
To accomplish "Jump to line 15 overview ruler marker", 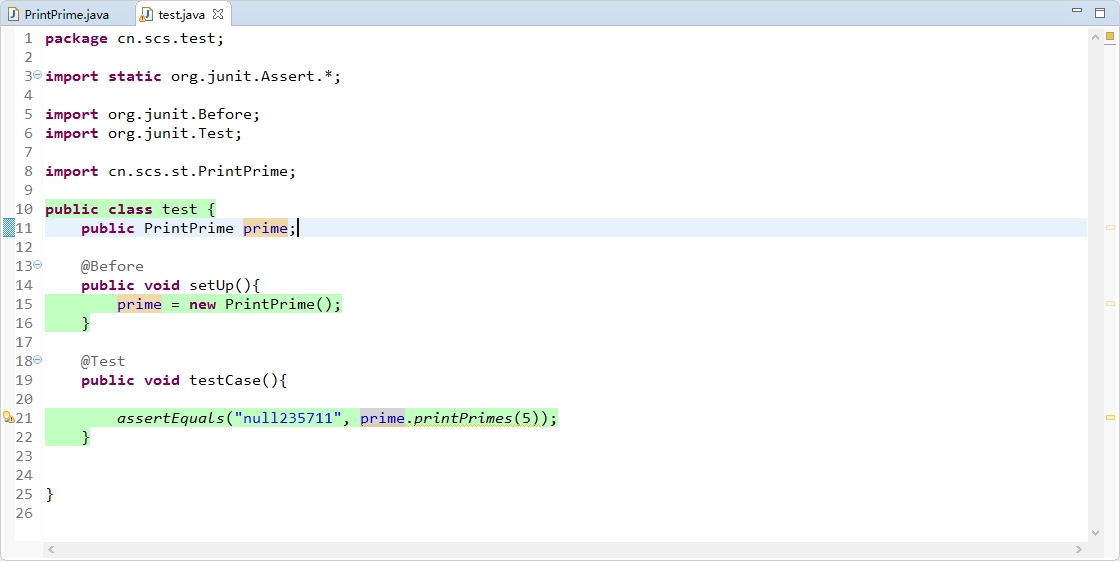I will point(1110,304).
